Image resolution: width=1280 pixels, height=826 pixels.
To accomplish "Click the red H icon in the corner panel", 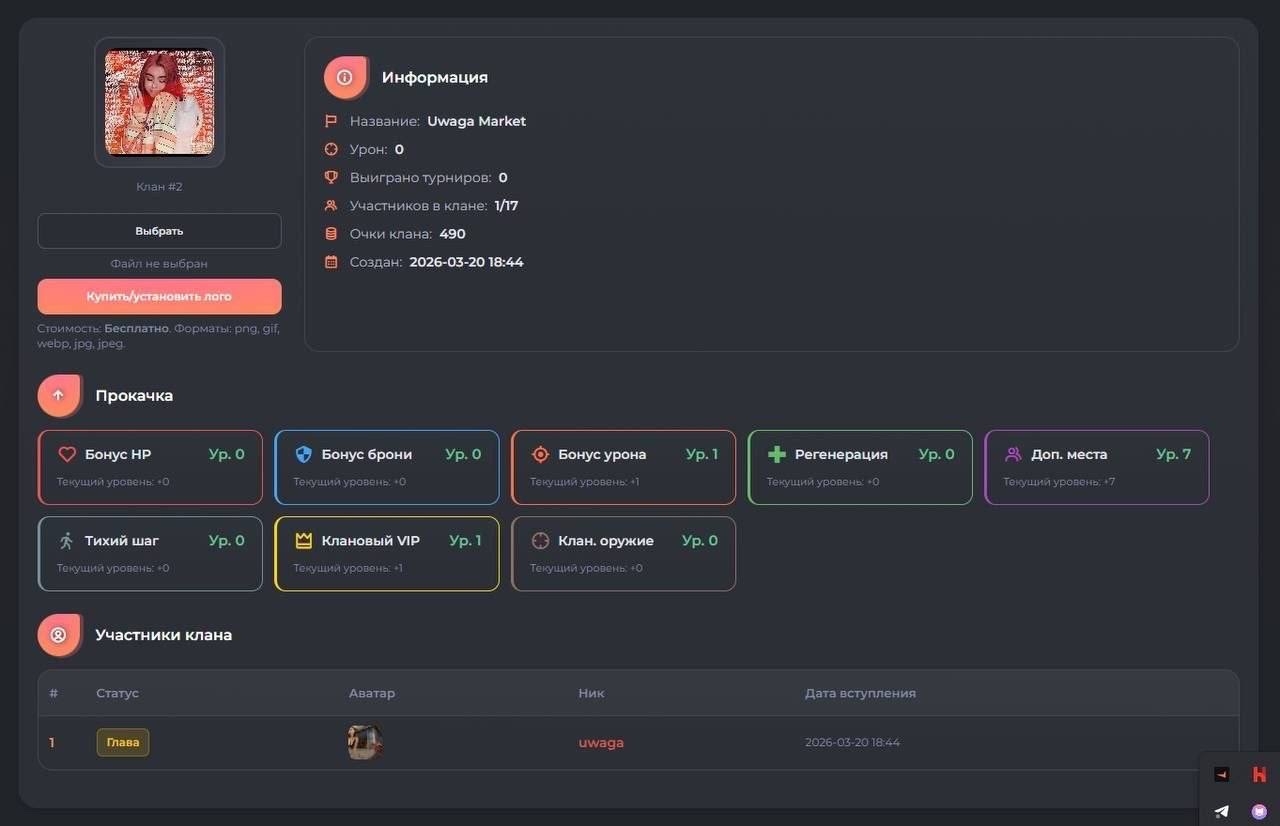I will coord(1258,773).
